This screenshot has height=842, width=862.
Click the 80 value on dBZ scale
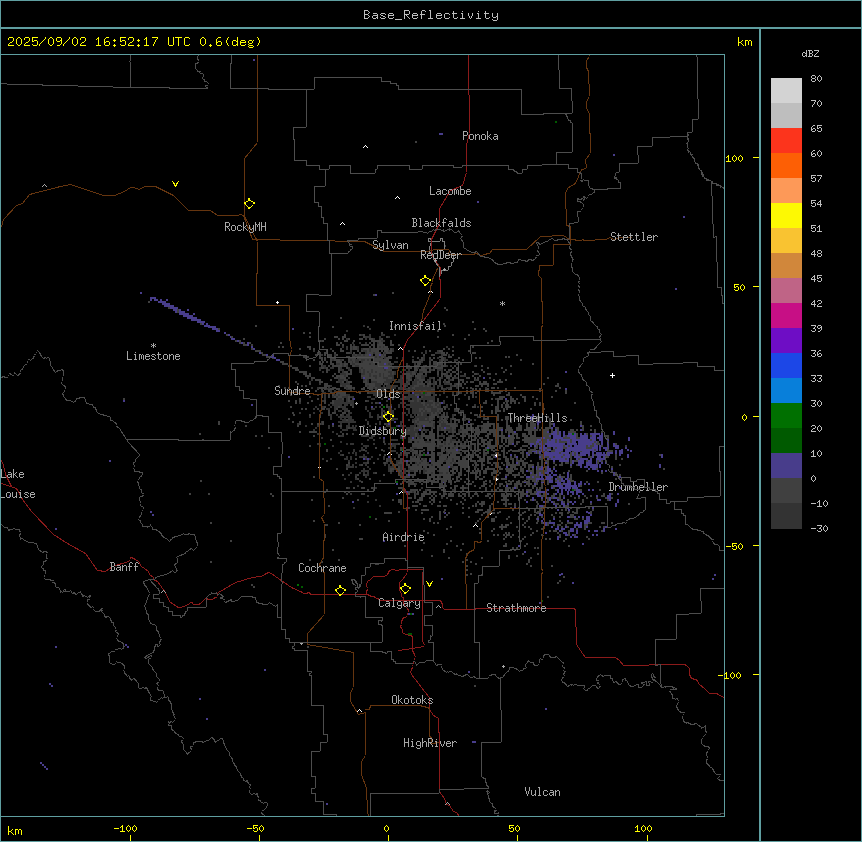click(816, 79)
